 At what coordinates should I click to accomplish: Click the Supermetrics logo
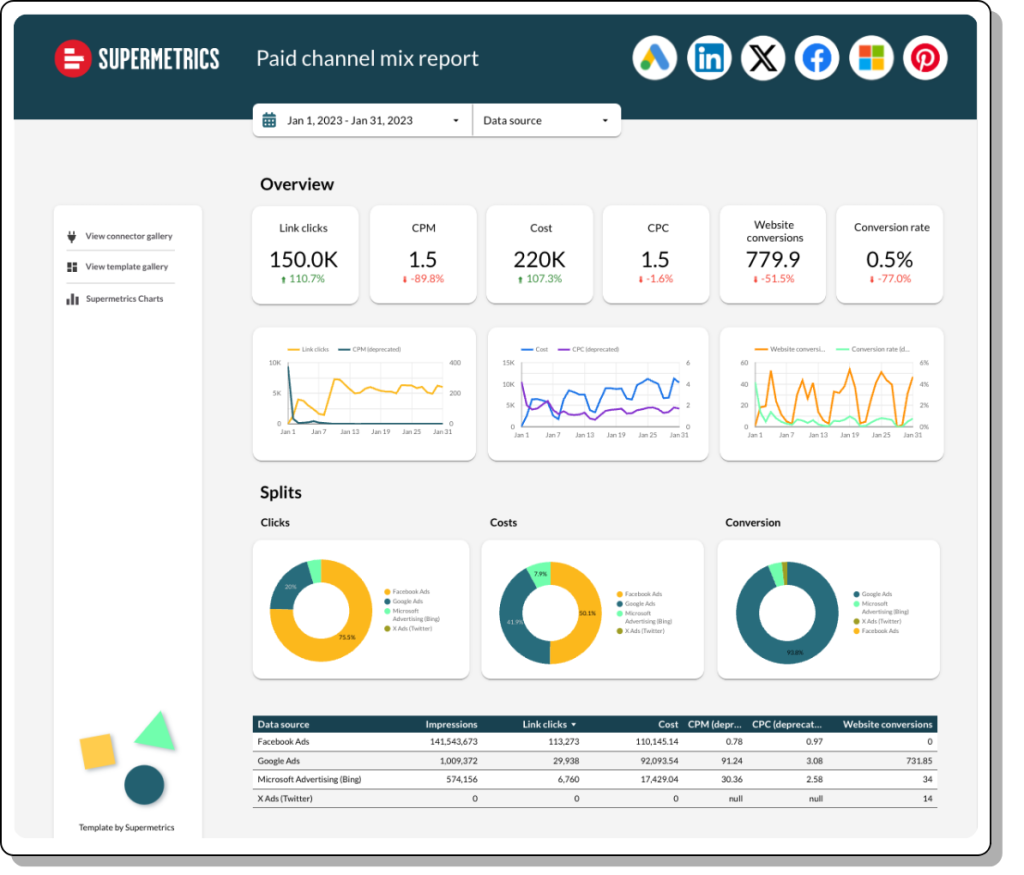click(x=137, y=58)
